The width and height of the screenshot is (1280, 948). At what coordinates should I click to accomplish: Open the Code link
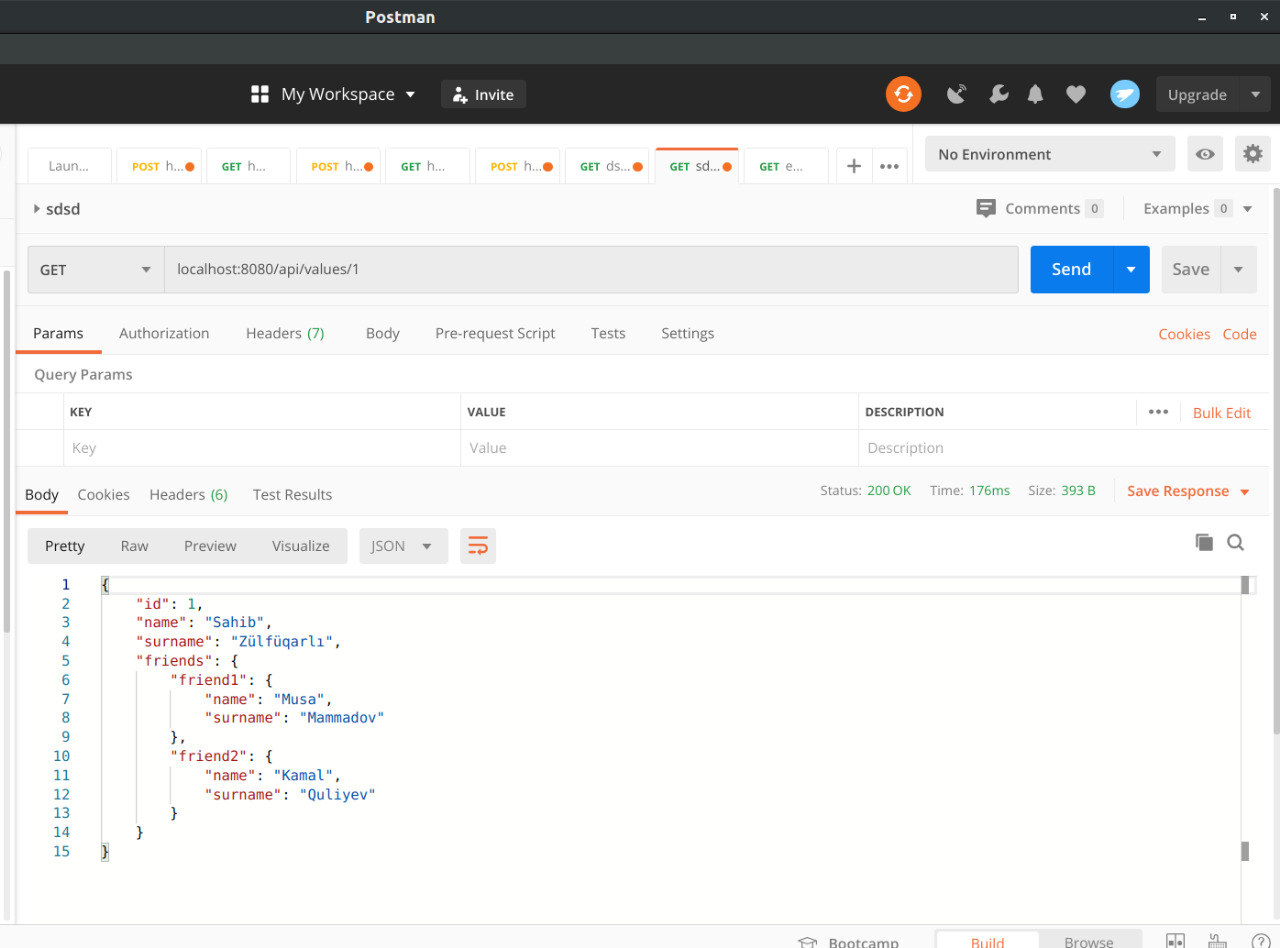point(1239,334)
